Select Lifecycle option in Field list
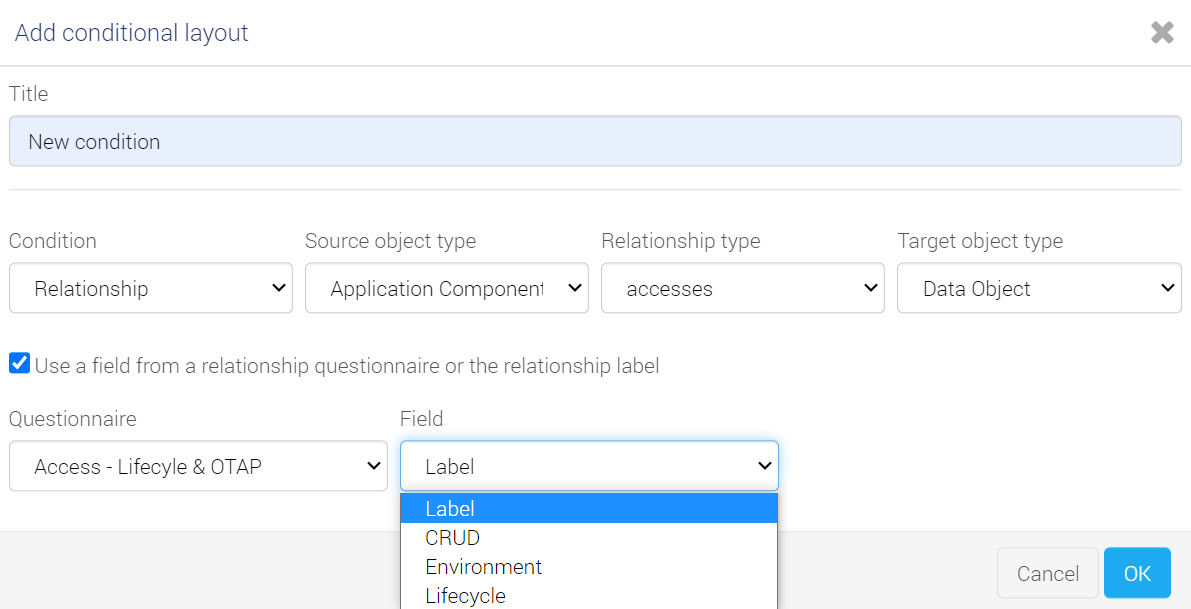The height and width of the screenshot is (609, 1191). click(589, 595)
